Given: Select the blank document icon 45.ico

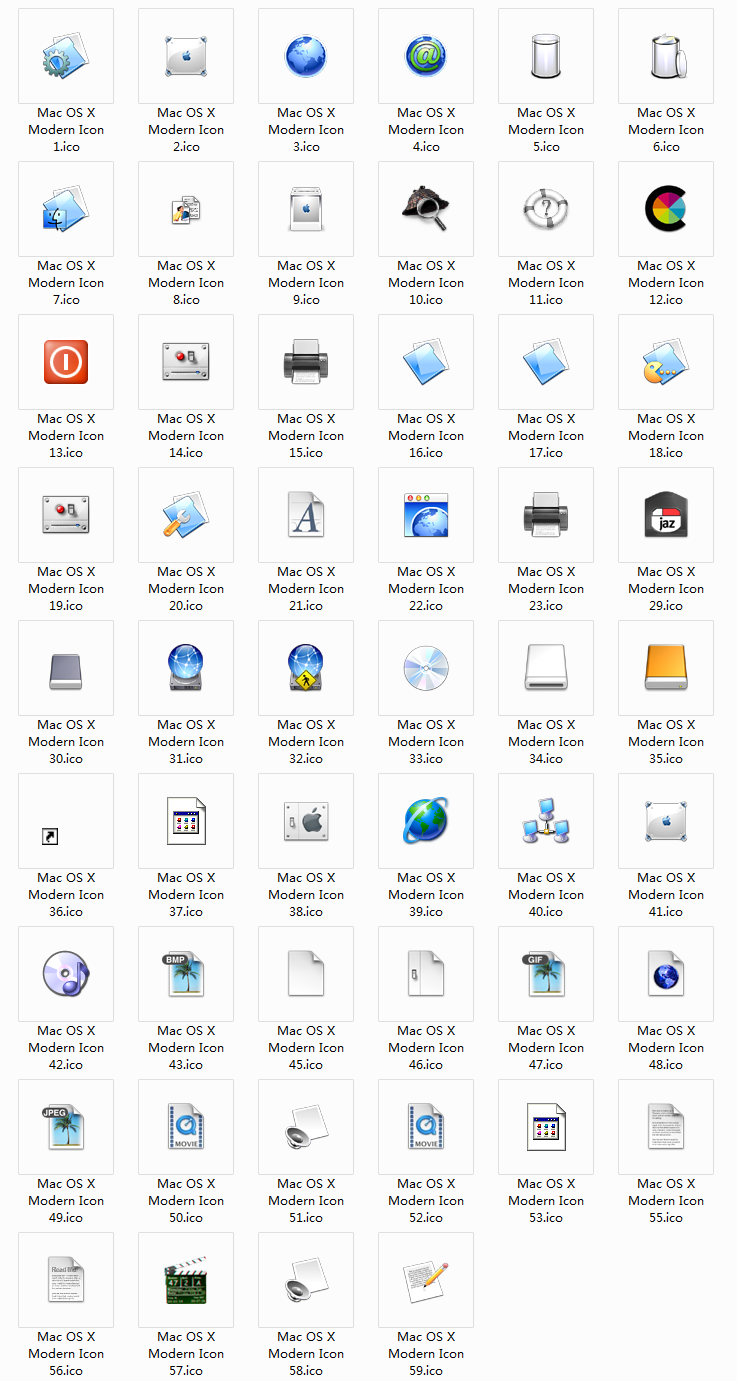Looking at the screenshot, I should tap(306, 974).
